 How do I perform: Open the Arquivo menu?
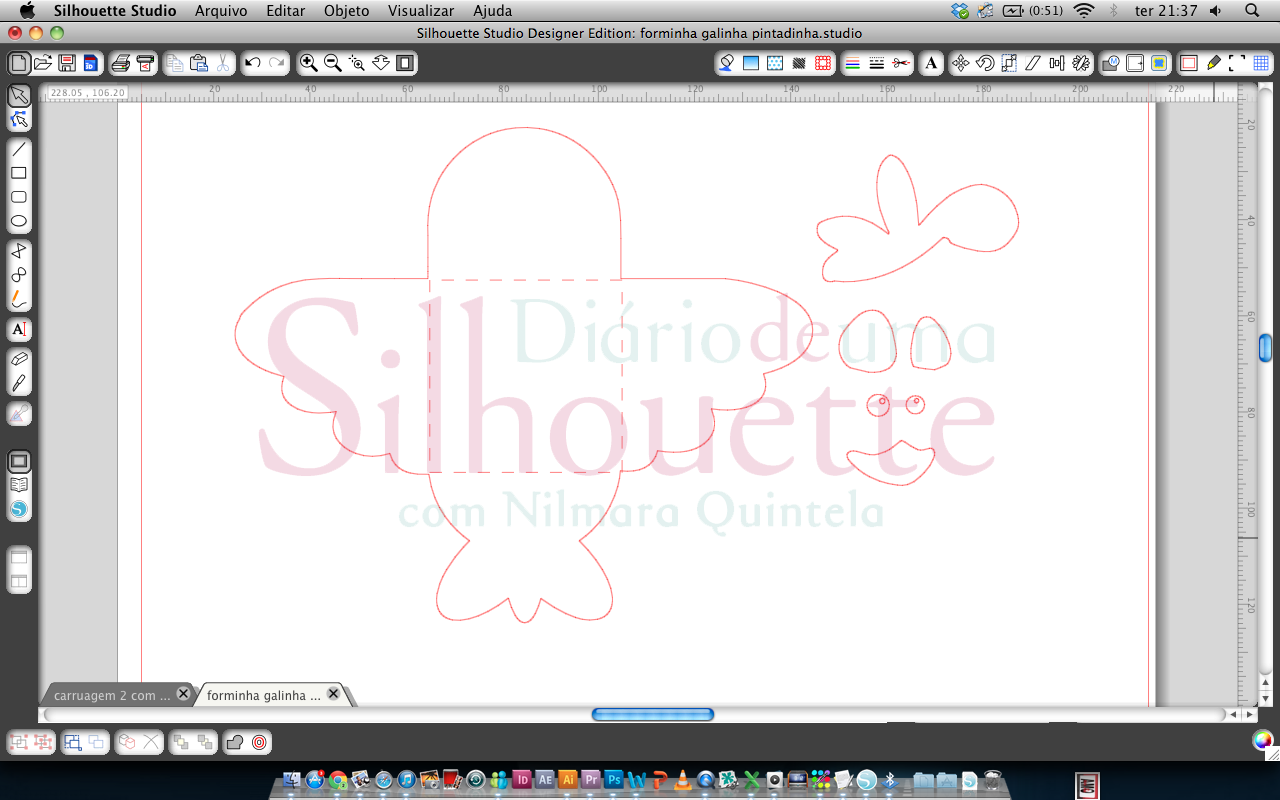coord(221,11)
